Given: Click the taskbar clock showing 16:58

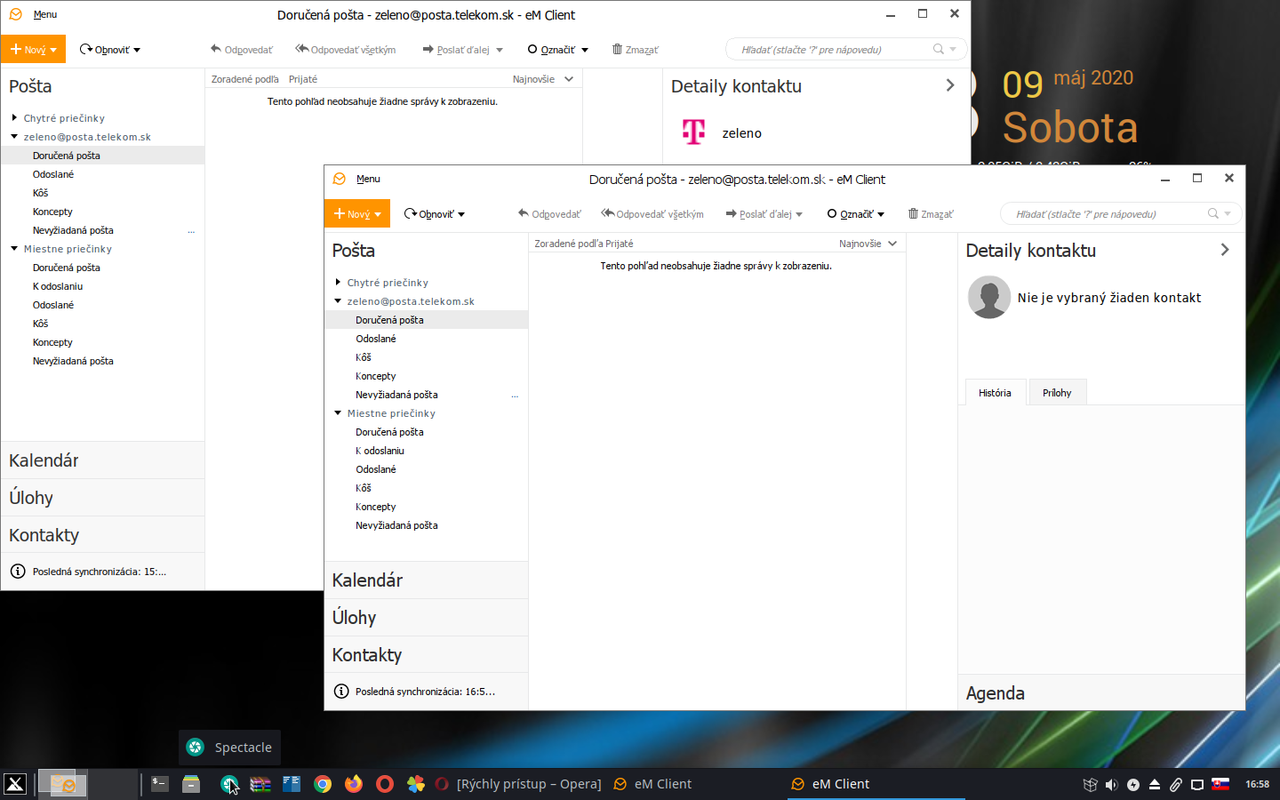Looking at the screenshot, I should [1257, 784].
